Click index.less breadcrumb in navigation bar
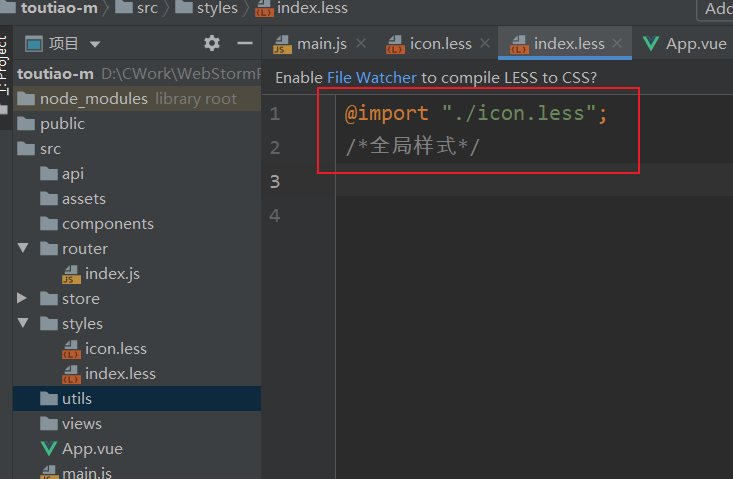The width and height of the screenshot is (733, 479). click(312, 8)
